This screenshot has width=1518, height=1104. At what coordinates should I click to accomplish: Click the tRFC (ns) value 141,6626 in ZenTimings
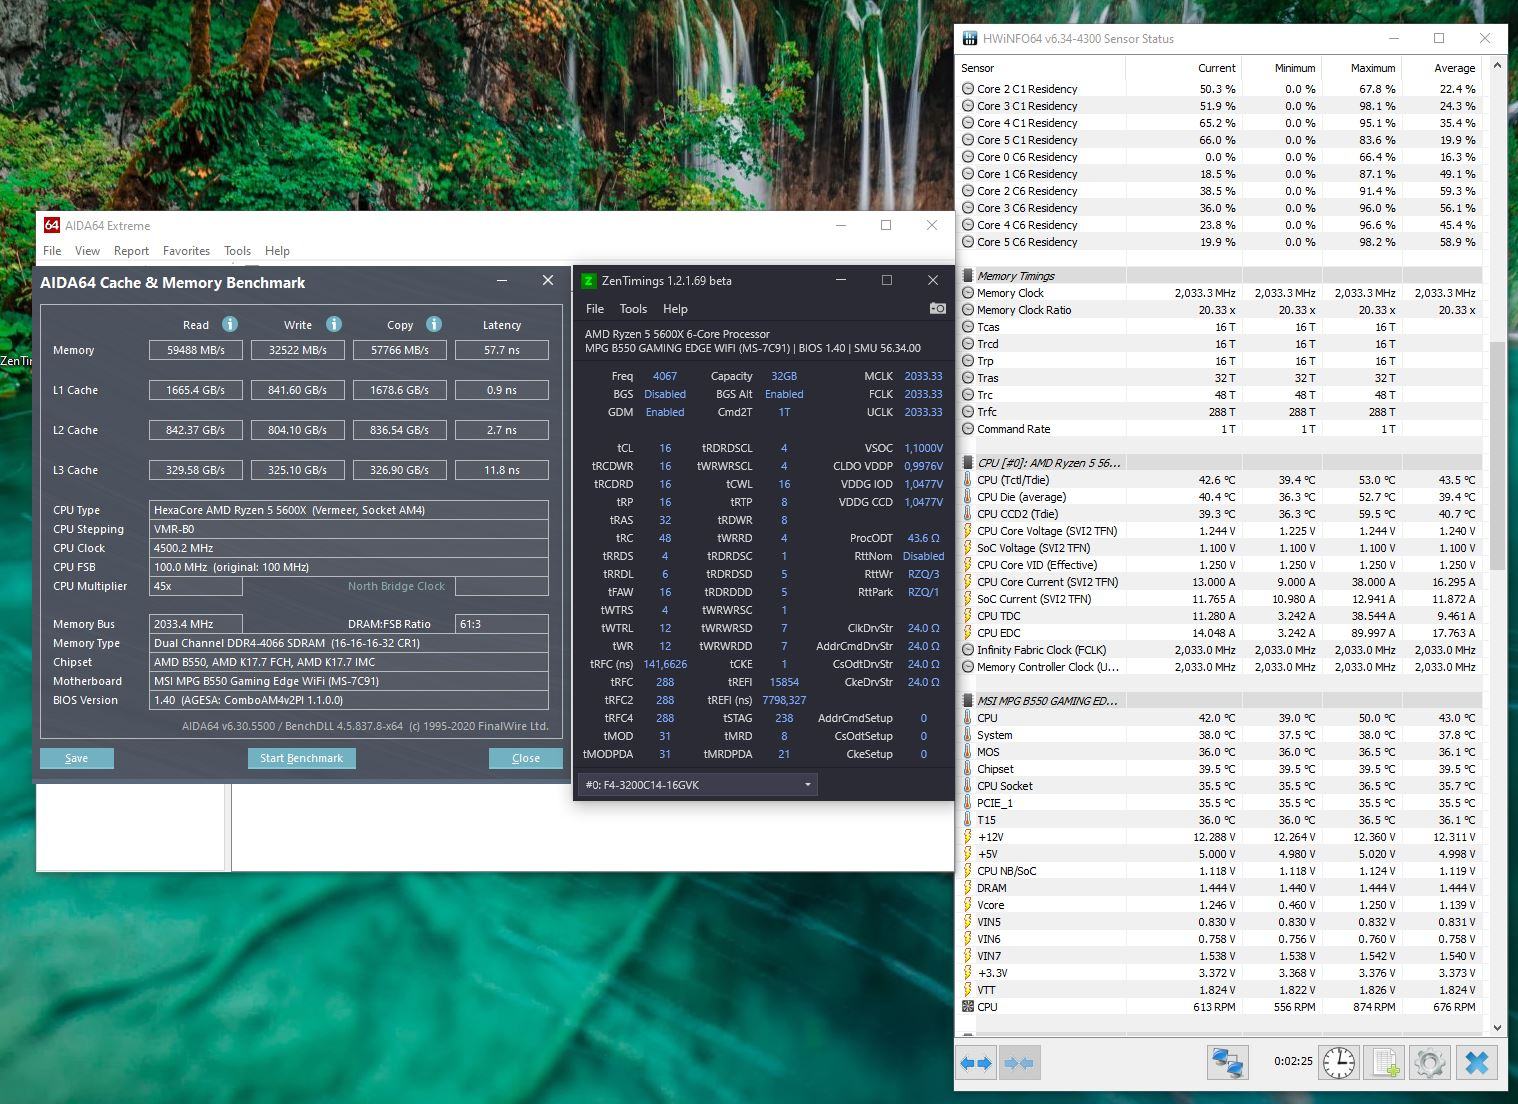(x=665, y=664)
